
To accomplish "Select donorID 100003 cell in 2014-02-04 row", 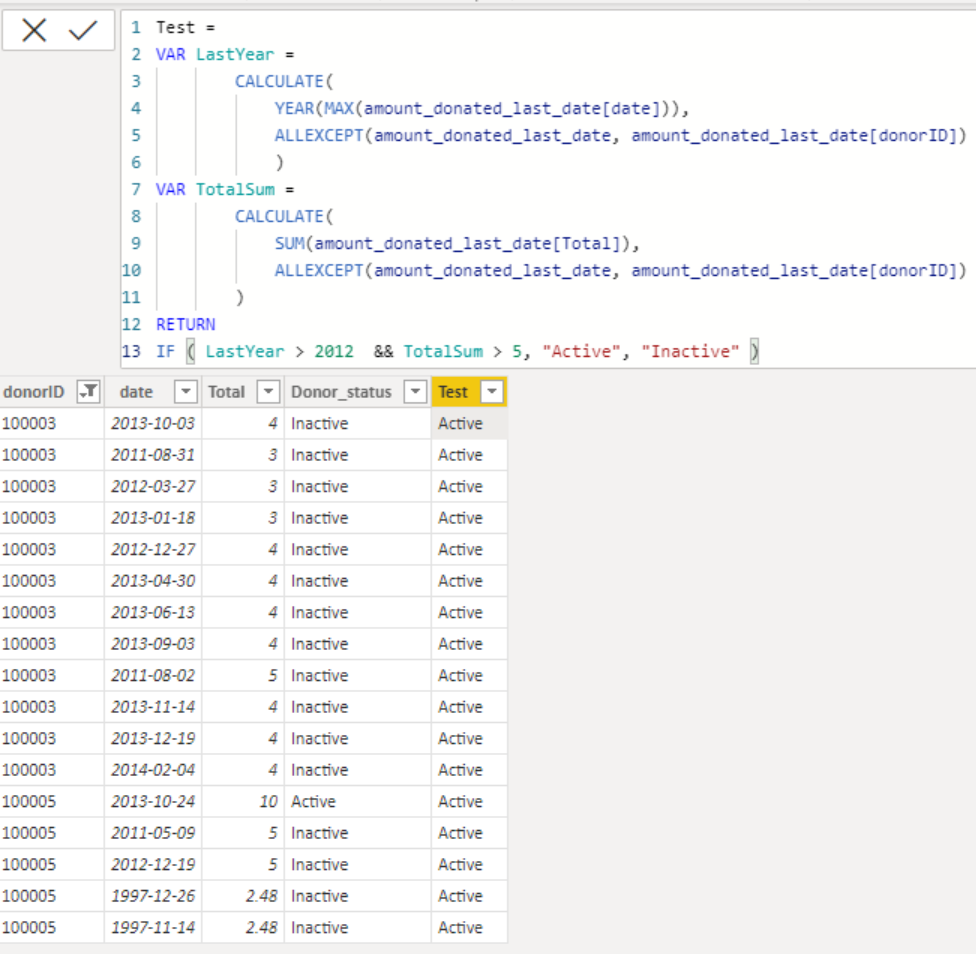I will point(52,770).
